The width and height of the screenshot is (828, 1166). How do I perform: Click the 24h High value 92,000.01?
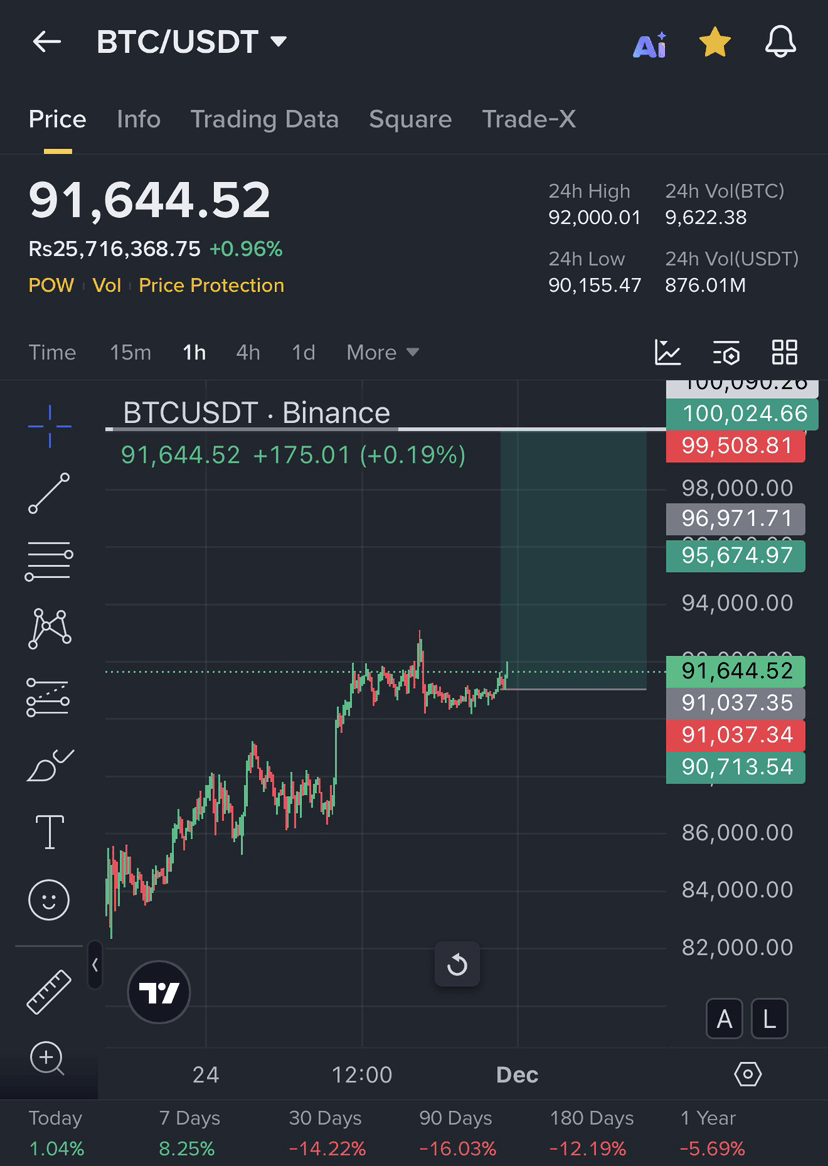[x=594, y=218]
